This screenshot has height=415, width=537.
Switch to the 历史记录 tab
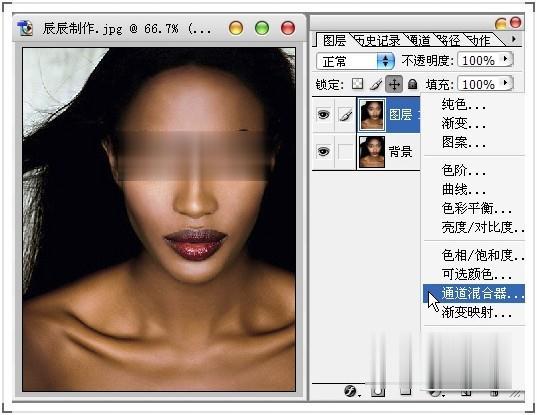click(x=378, y=41)
